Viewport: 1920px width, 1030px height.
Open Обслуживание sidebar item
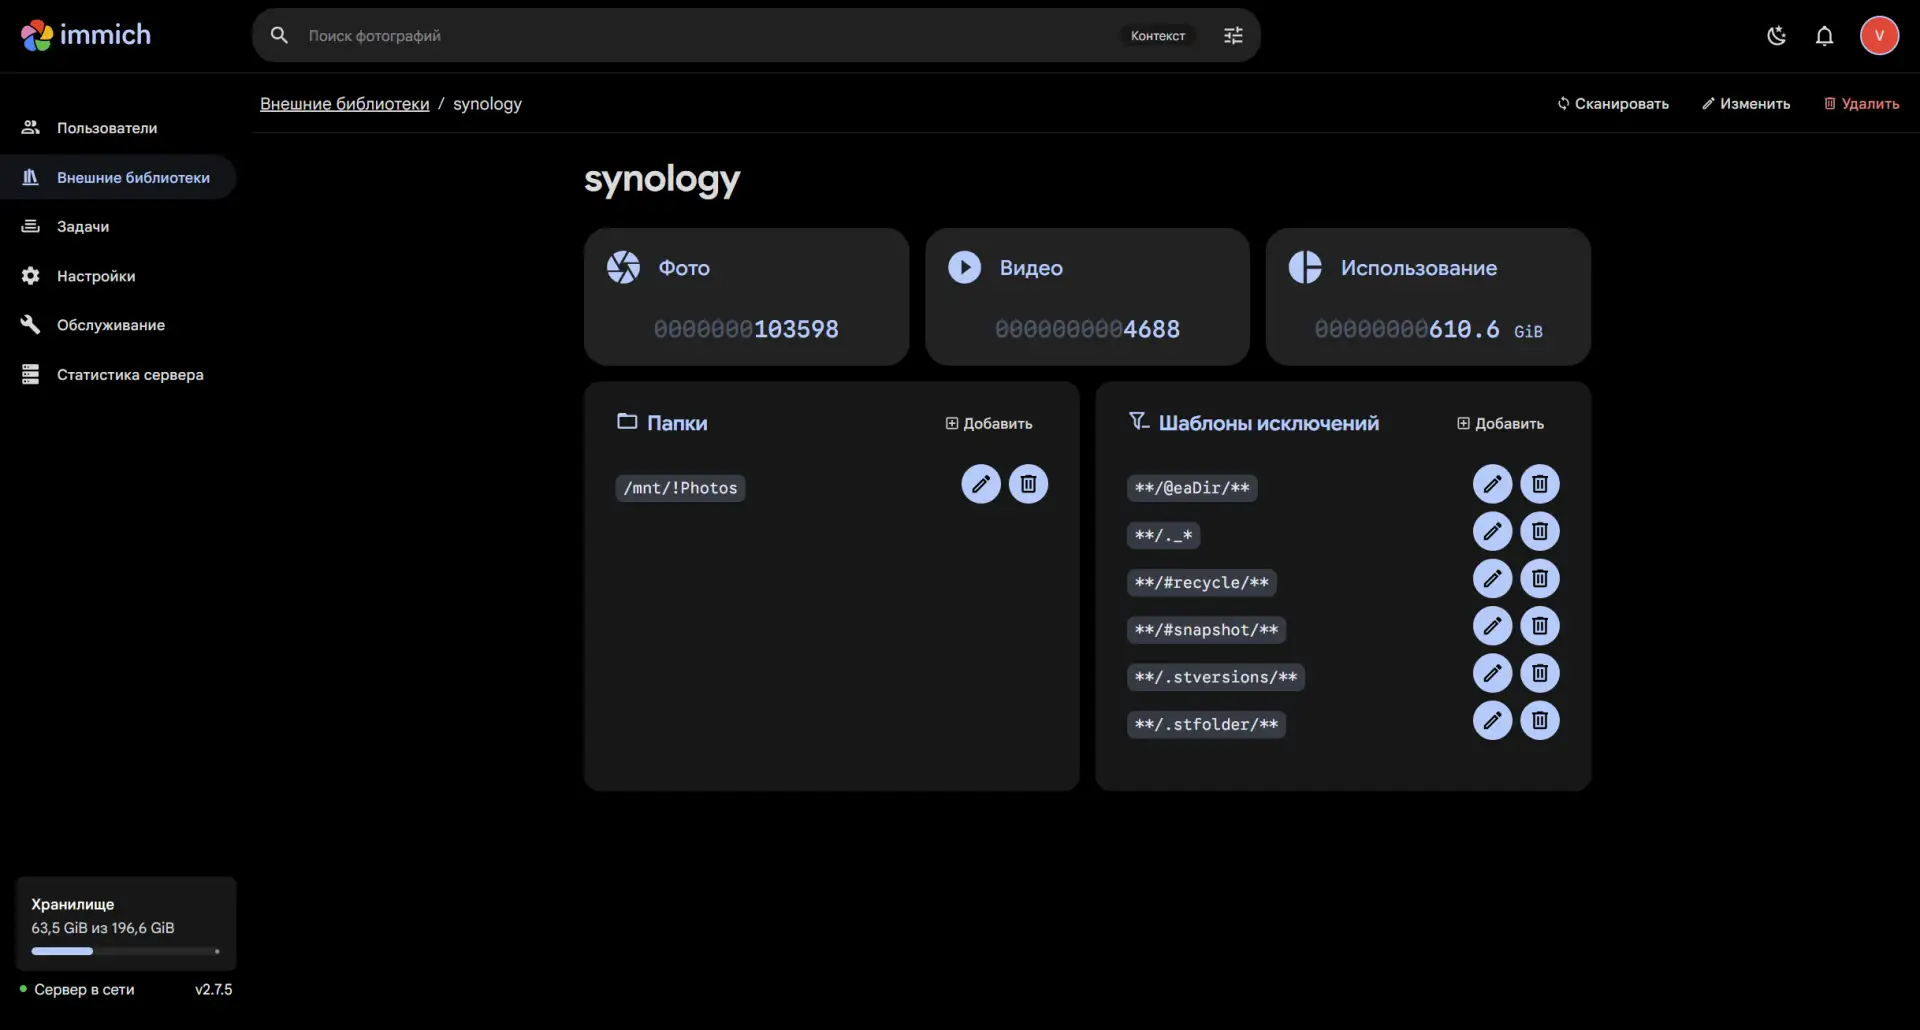click(x=118, y=325)
